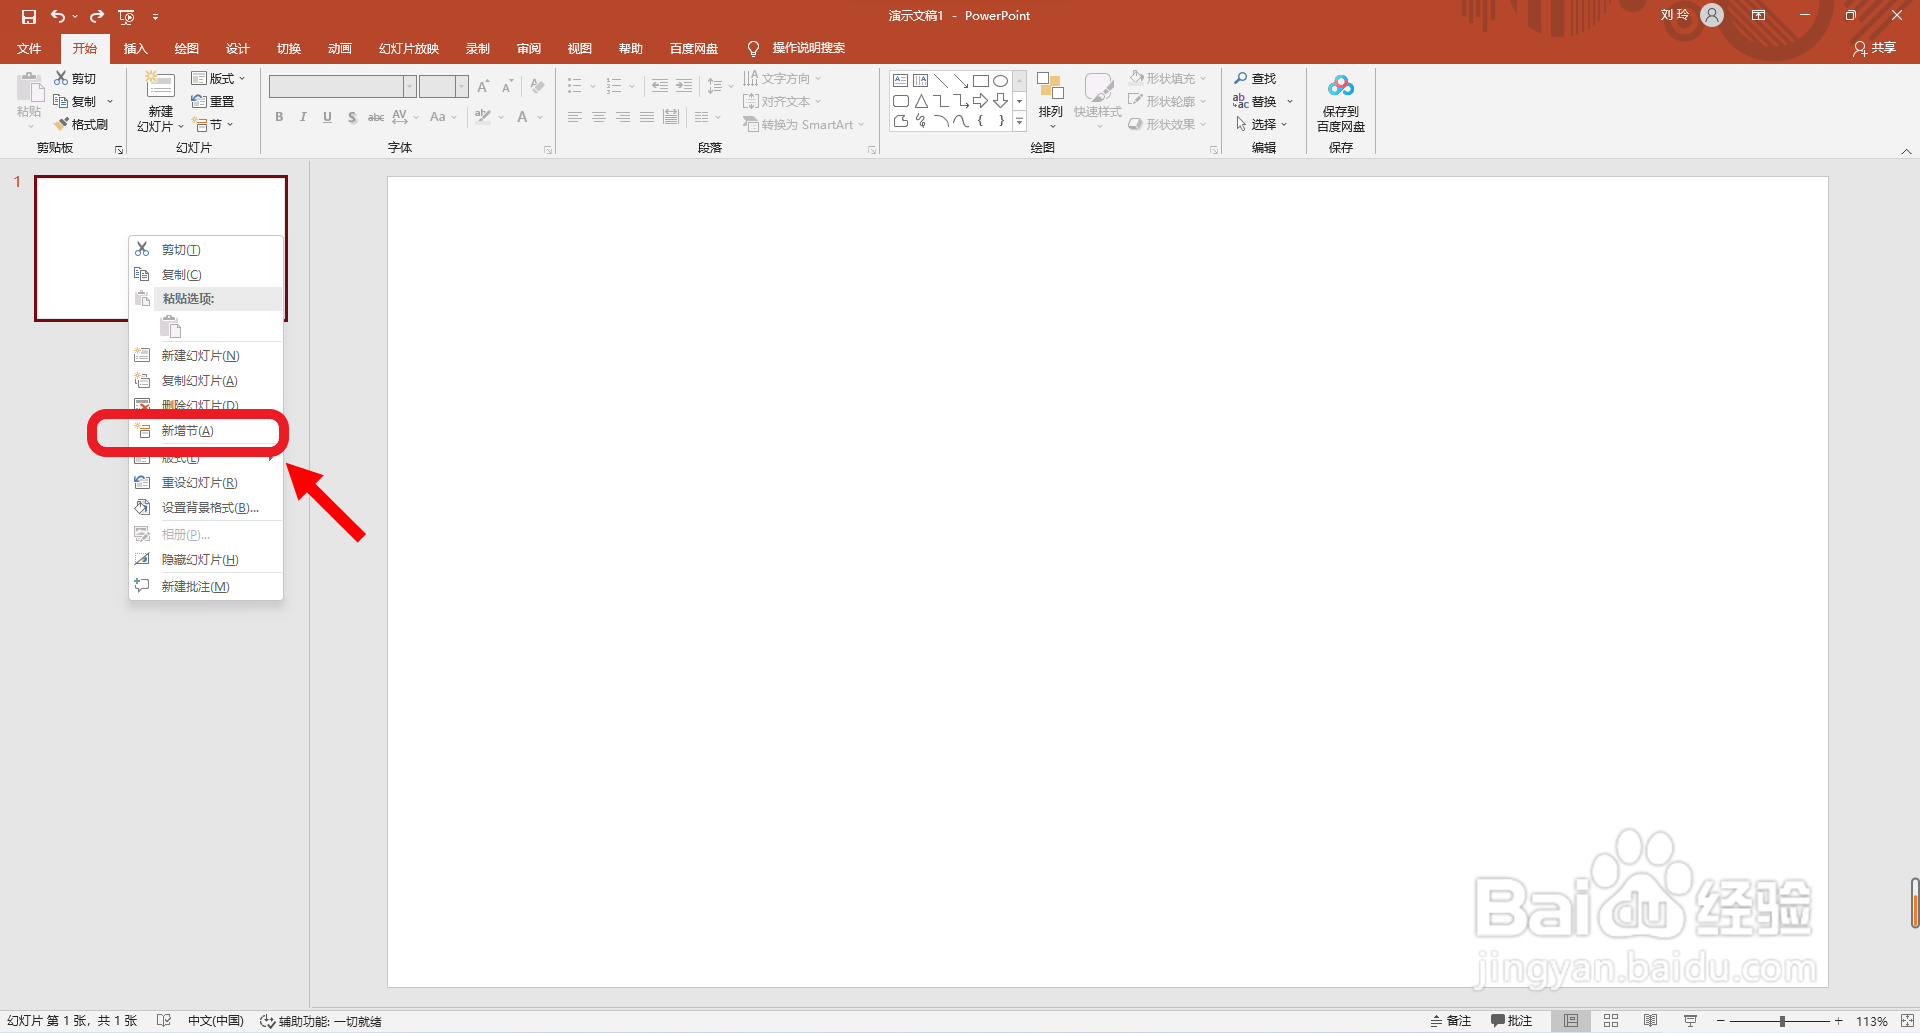Image resolution: width=1920 pixels, height=1033 pixels.
Task: Open Layout (版式) dropdown
Action: click(x=218, y=78)
